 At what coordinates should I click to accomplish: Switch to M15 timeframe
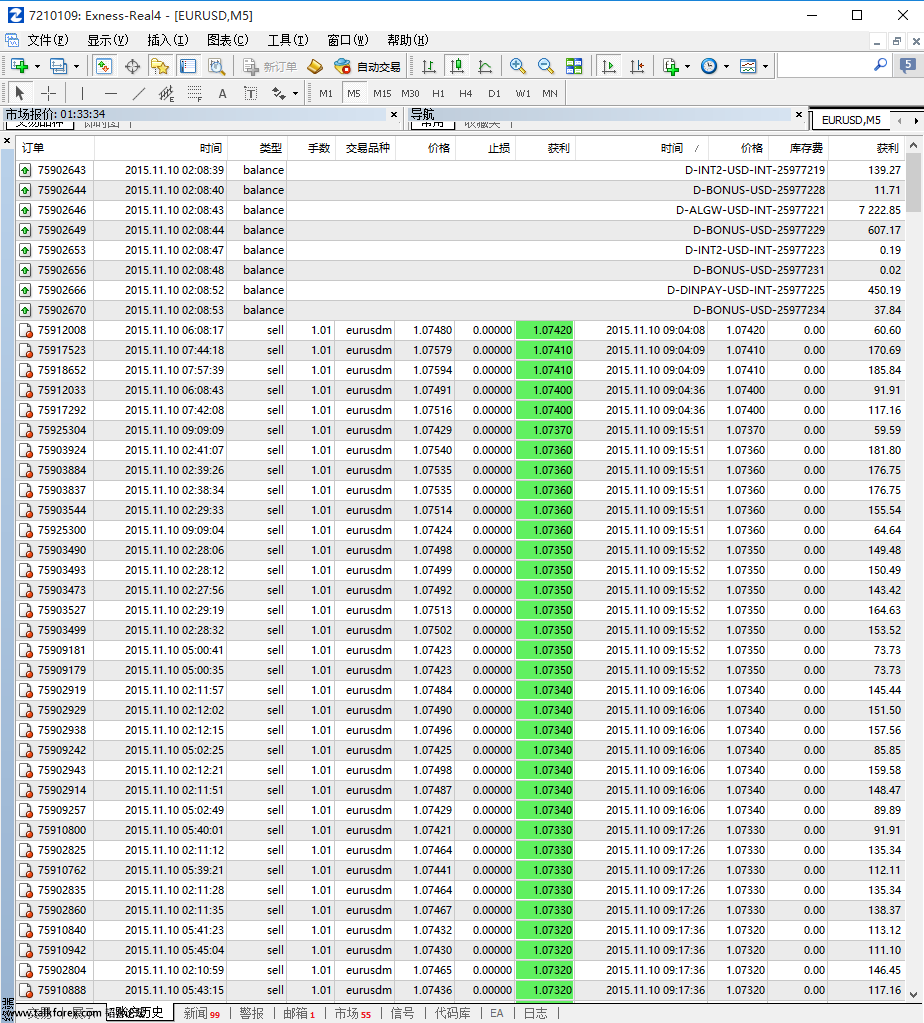382,93
